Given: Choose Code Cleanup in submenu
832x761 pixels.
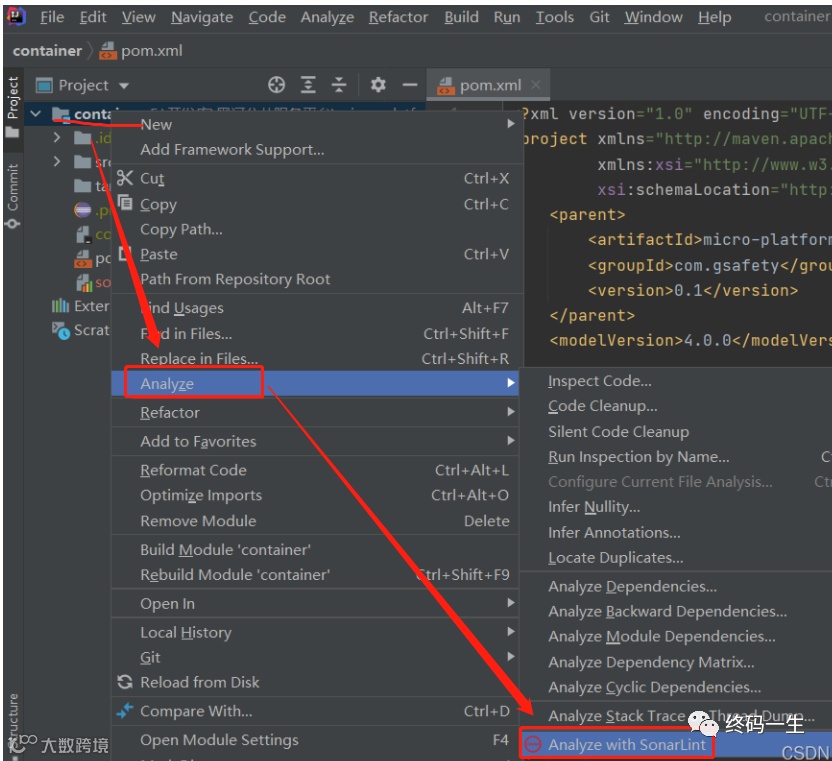Looking at the screenshot, I should point(675,406).
